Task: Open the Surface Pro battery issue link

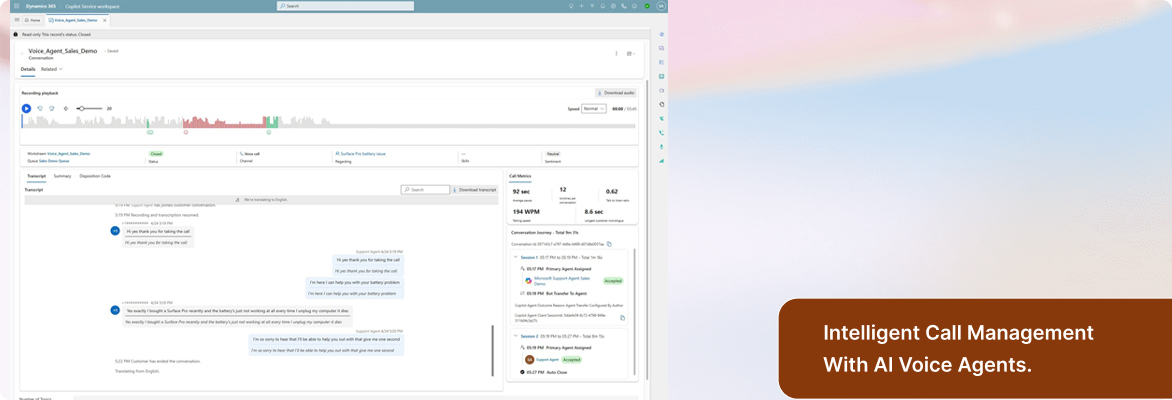Action: coord(363,153)
